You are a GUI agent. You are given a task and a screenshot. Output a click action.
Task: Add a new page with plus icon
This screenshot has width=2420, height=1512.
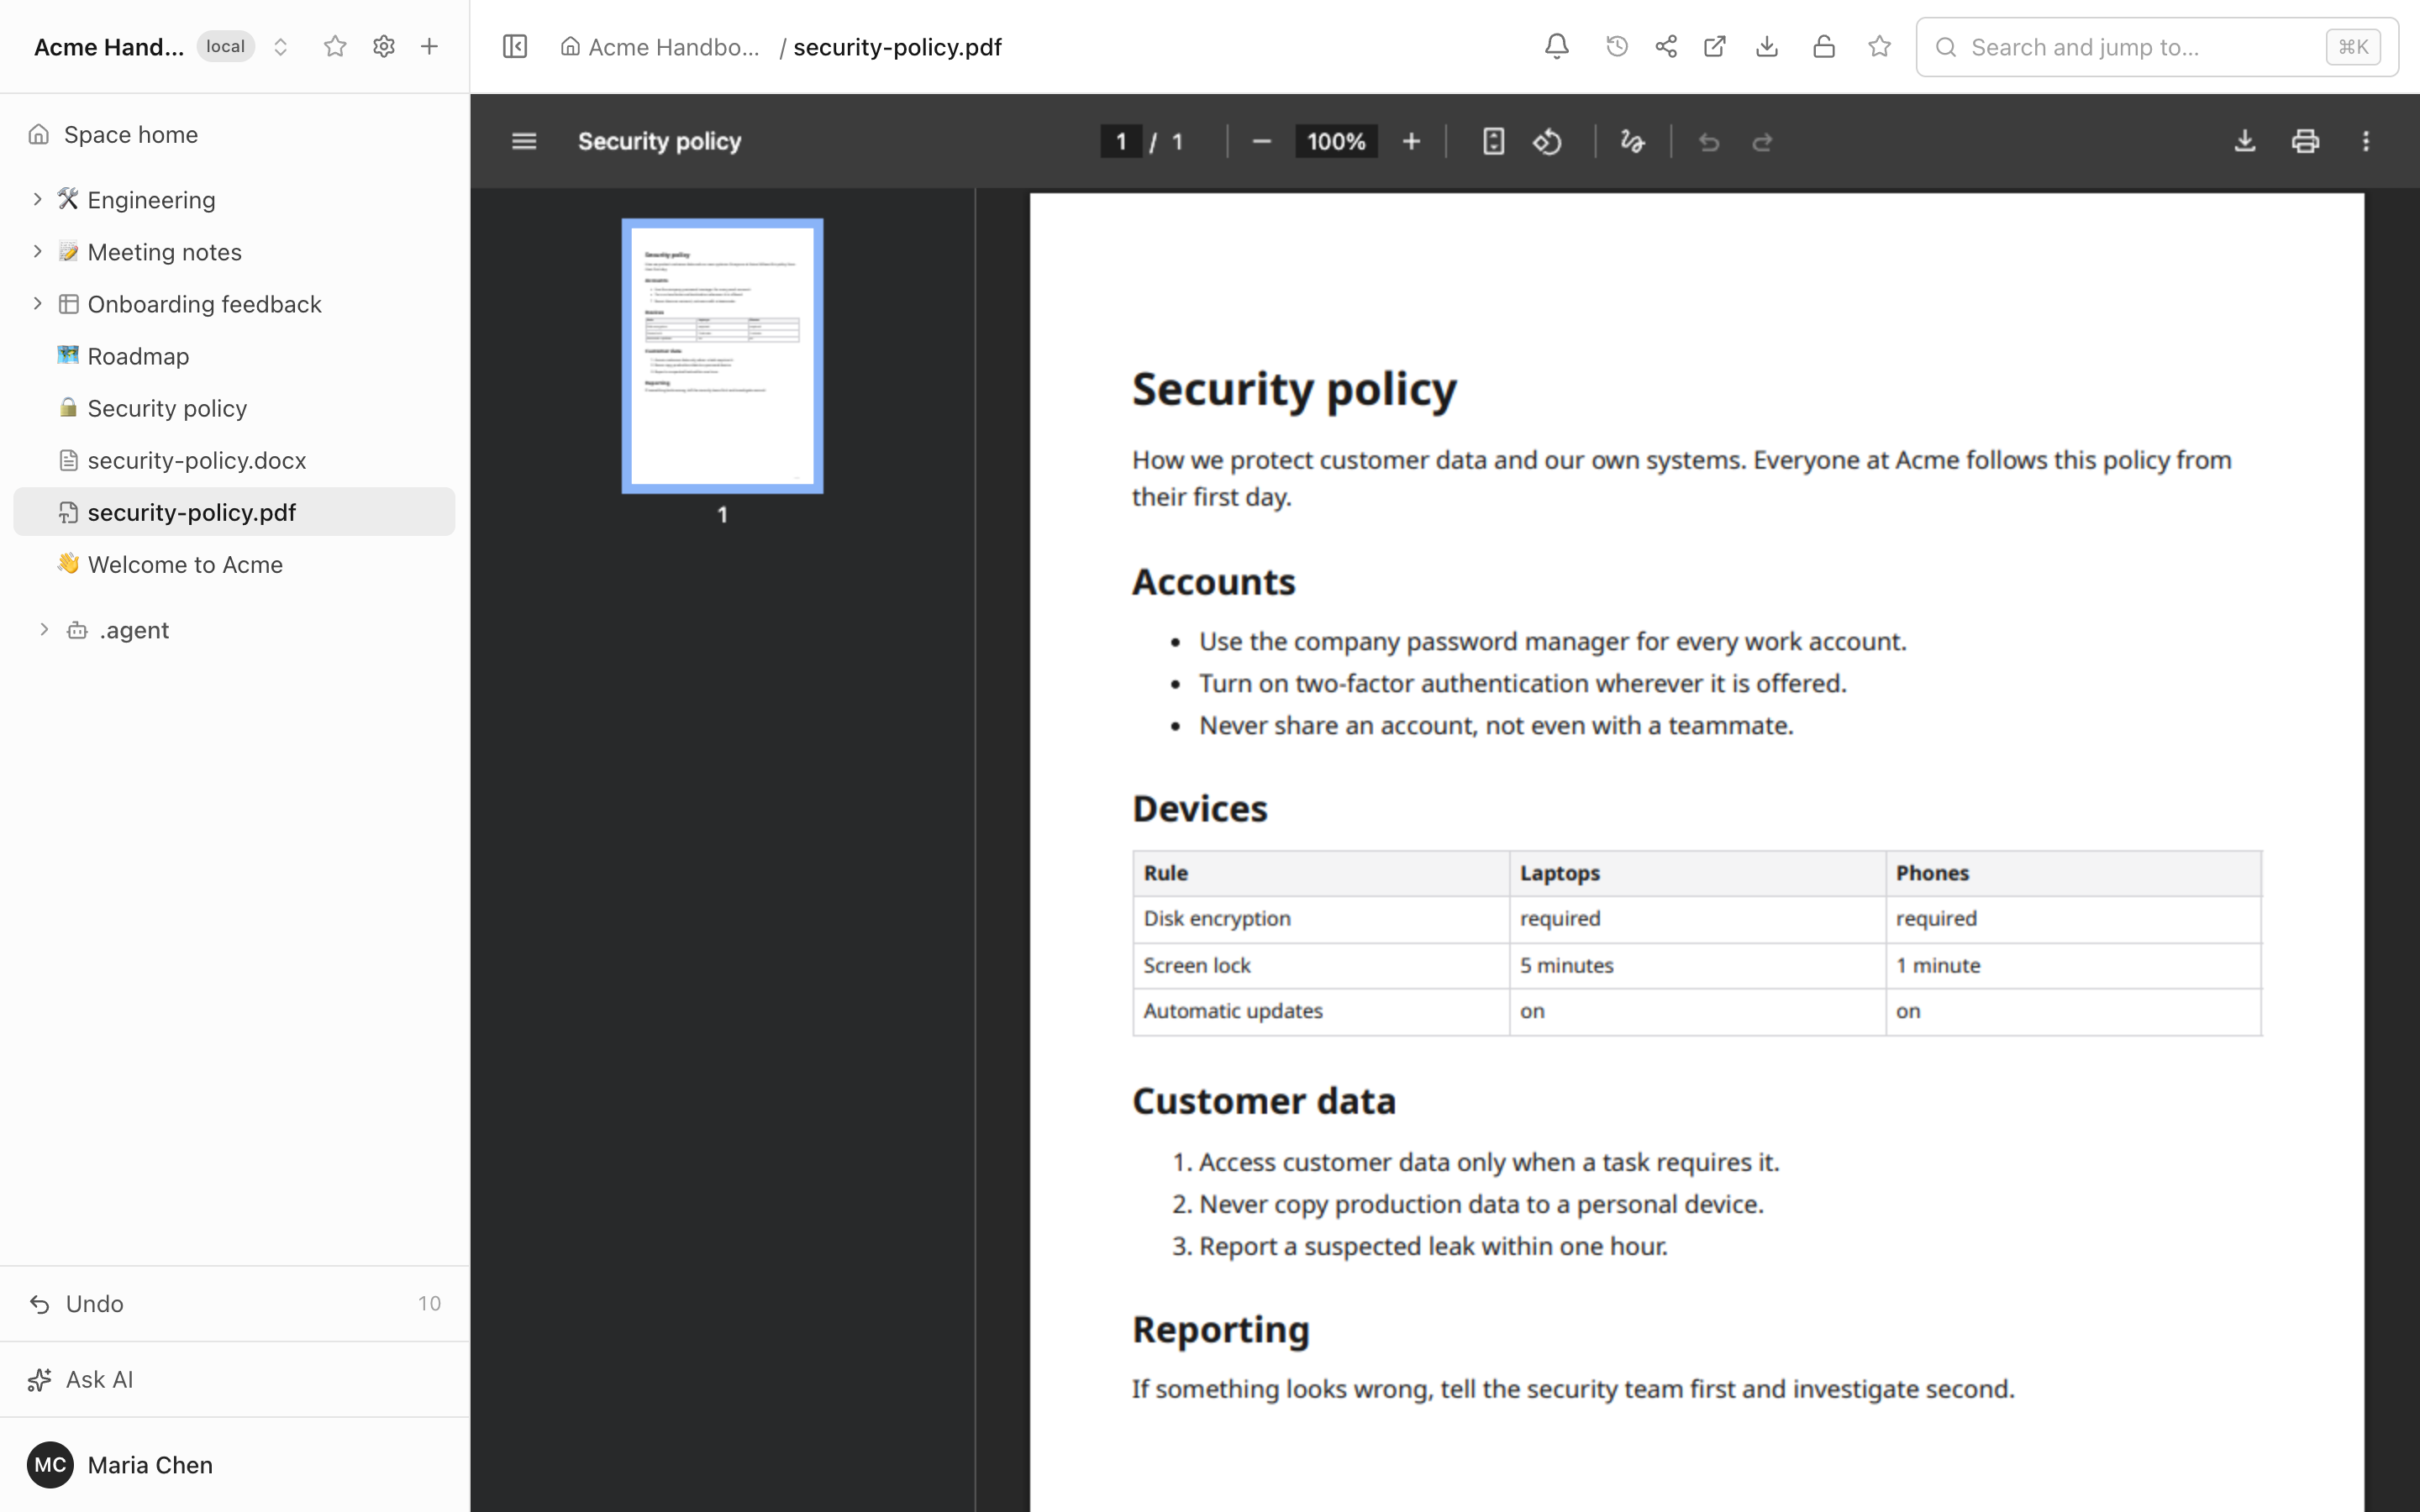coord(429,47)
